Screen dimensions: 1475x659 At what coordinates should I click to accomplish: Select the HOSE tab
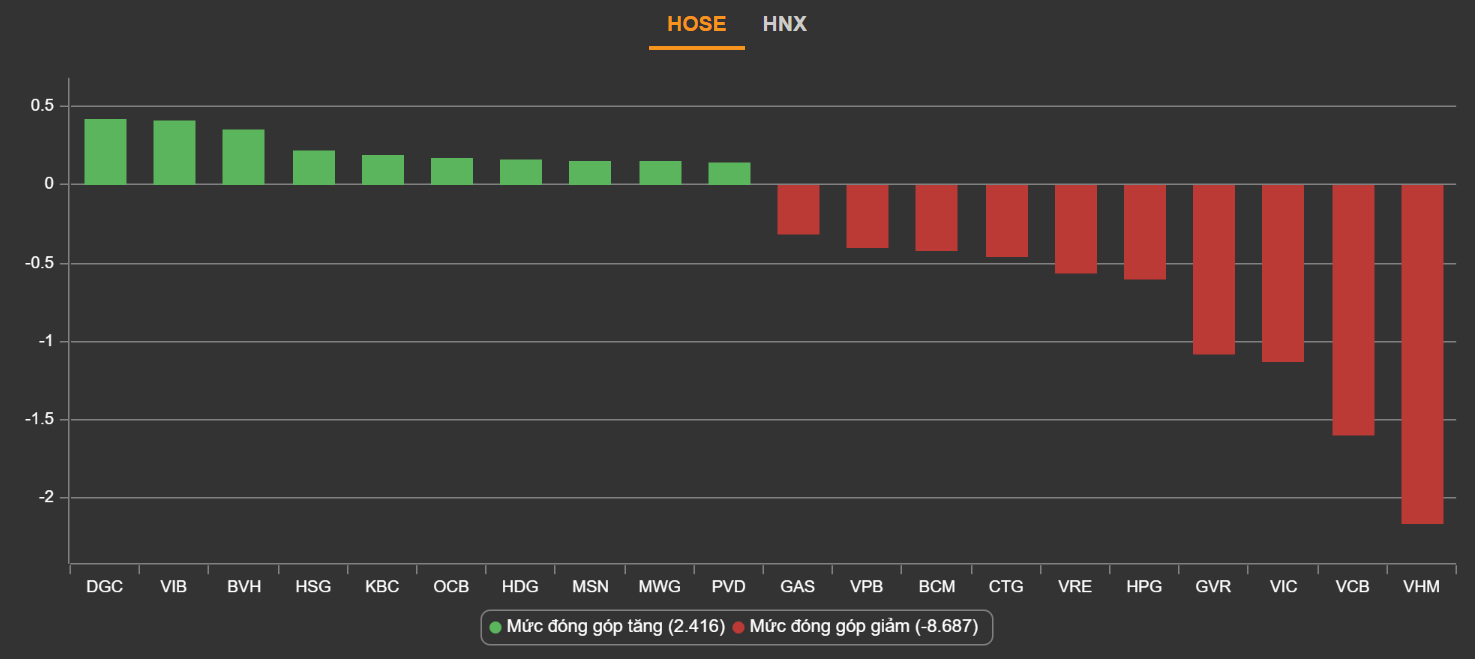[x=696, y=24]
